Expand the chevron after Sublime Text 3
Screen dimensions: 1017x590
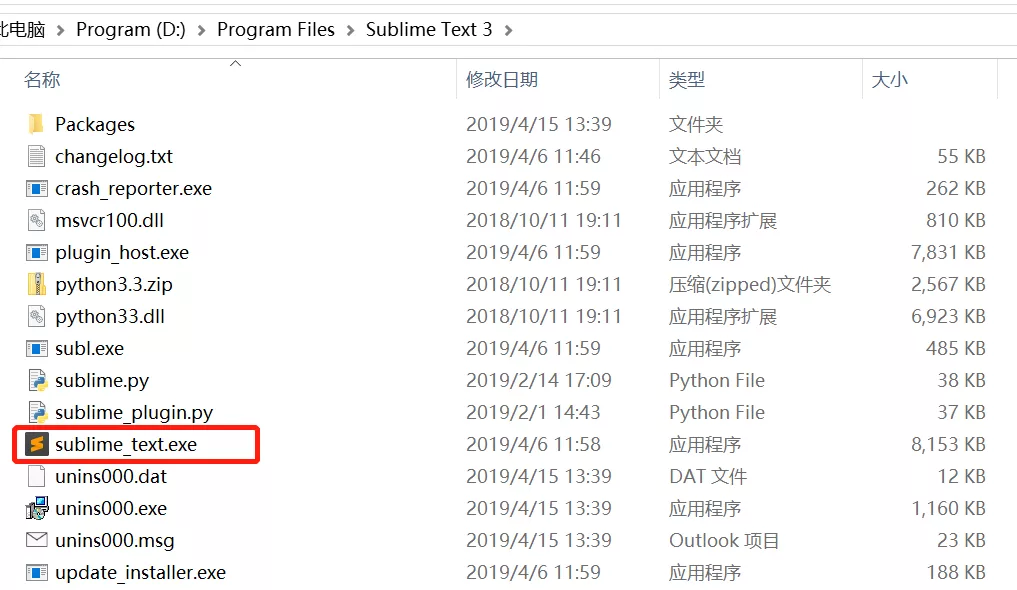tap(508, 30)
